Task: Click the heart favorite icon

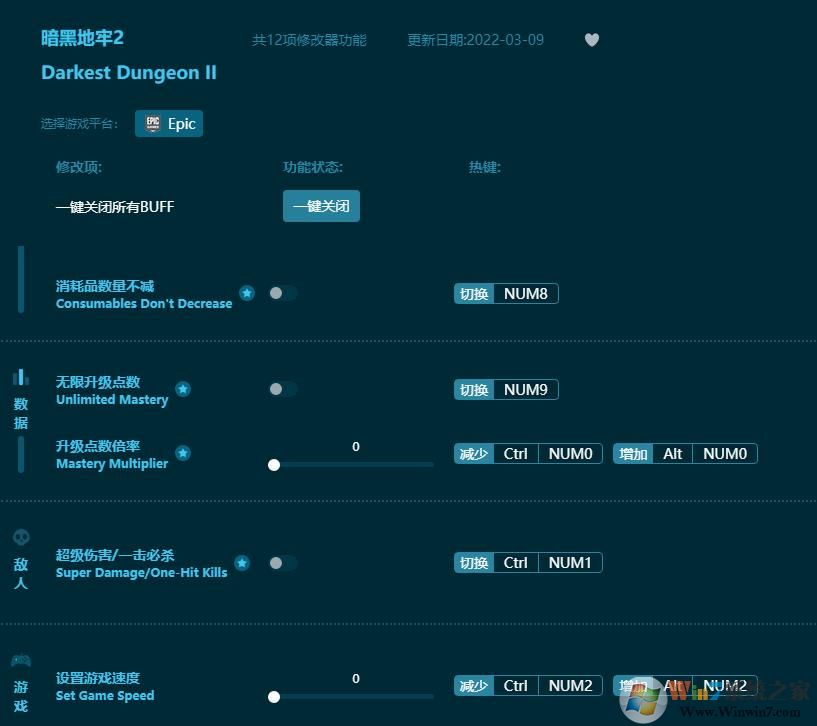Action: [591, 40]
